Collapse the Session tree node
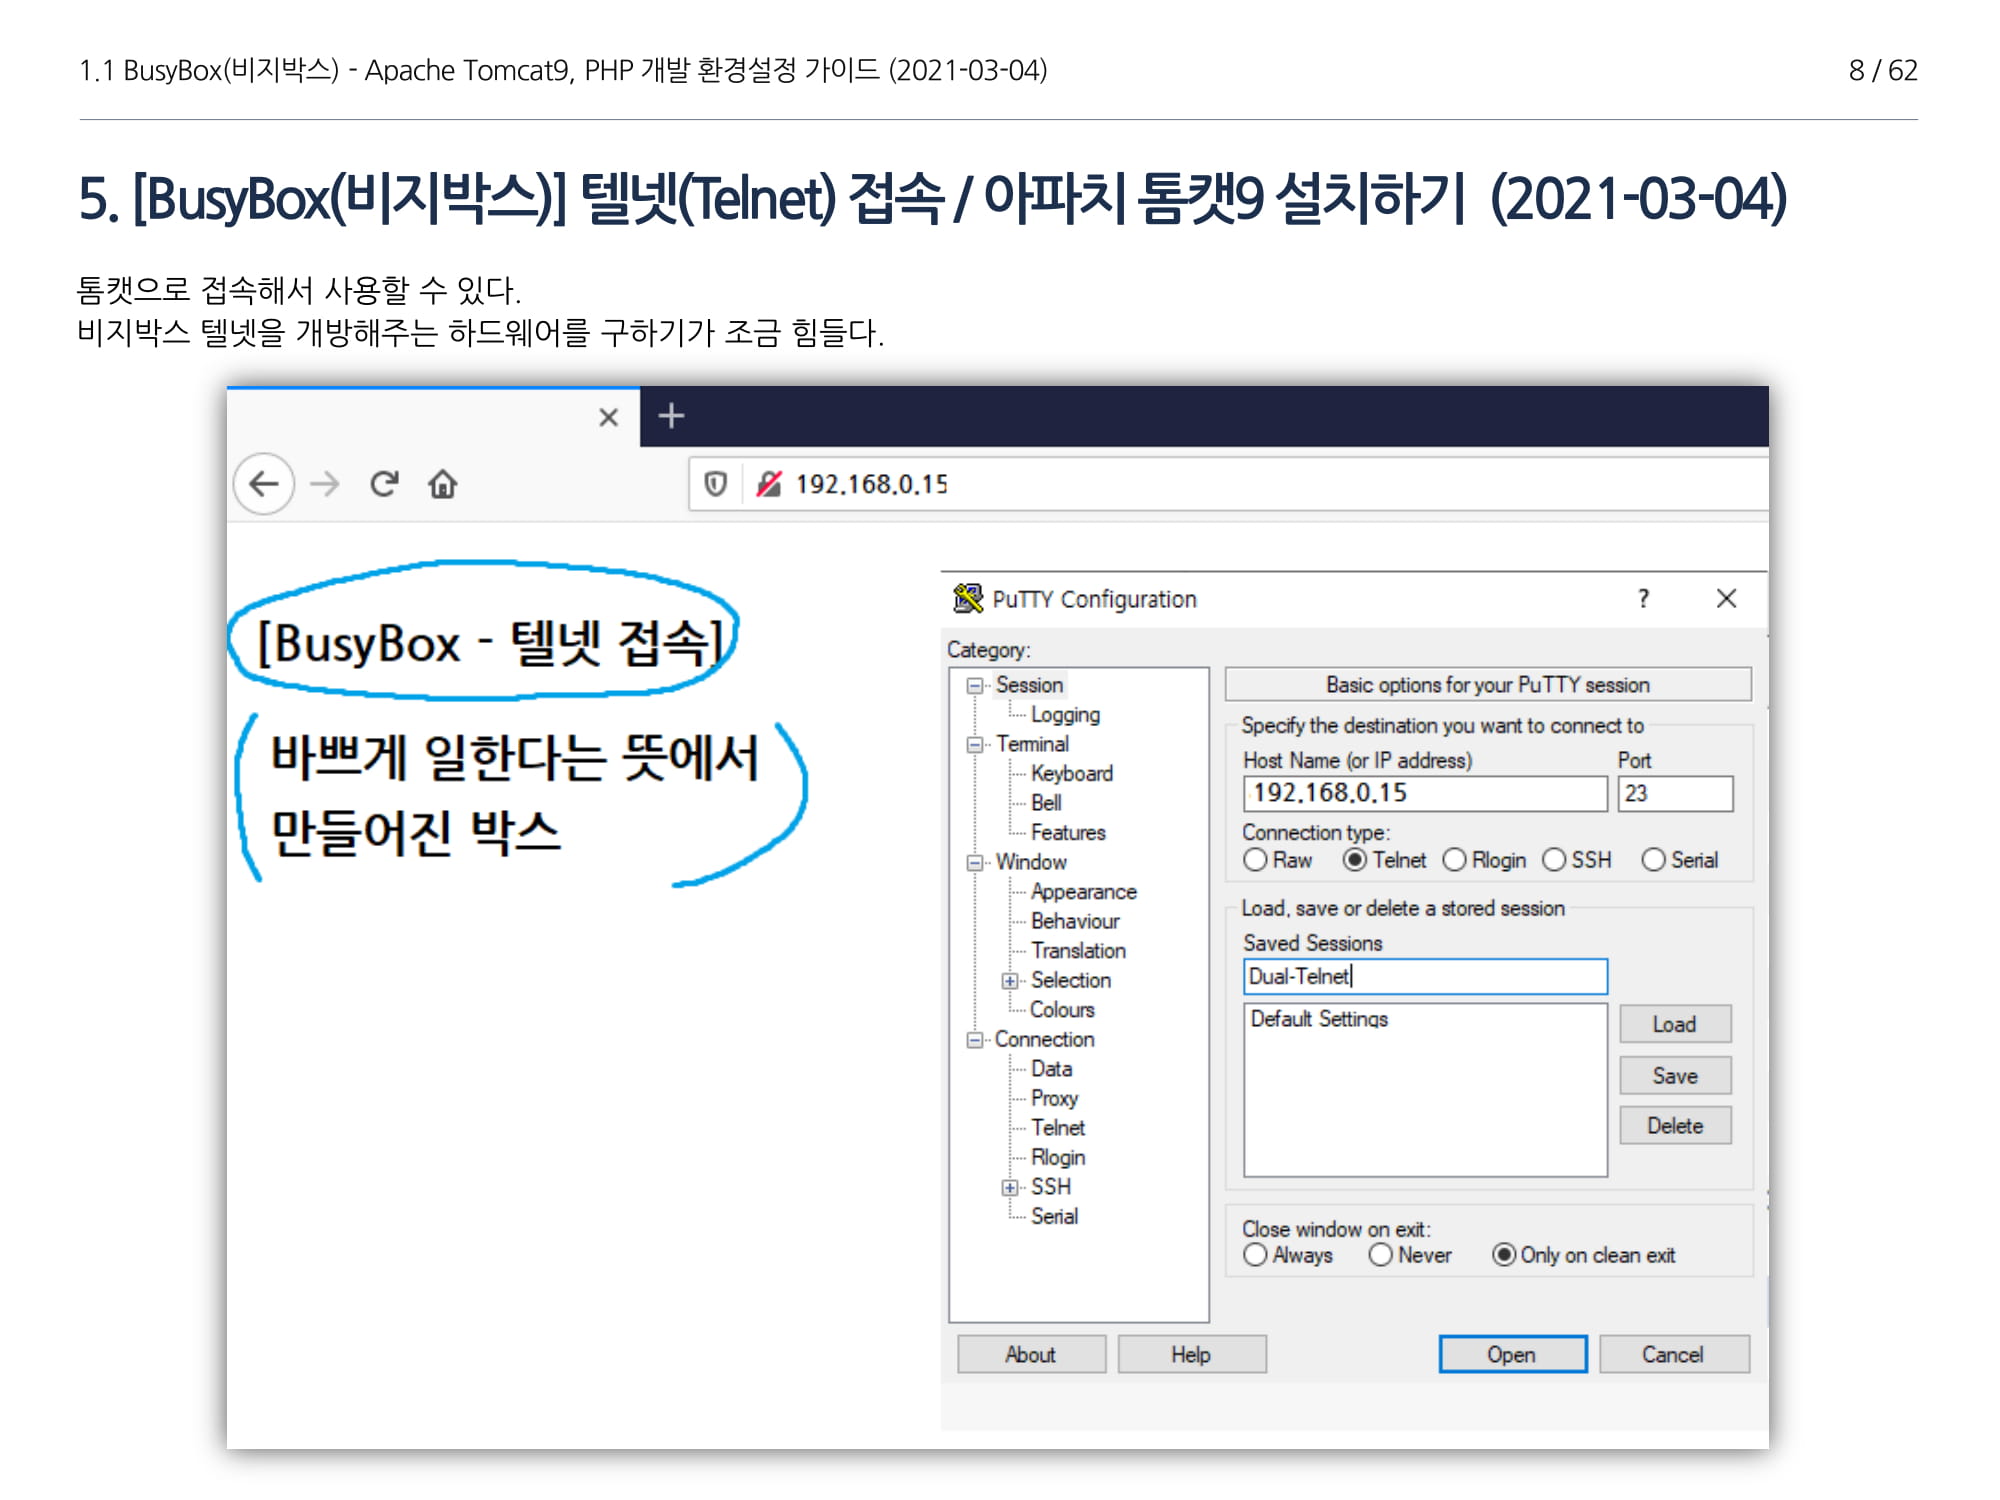 [974, 685]
